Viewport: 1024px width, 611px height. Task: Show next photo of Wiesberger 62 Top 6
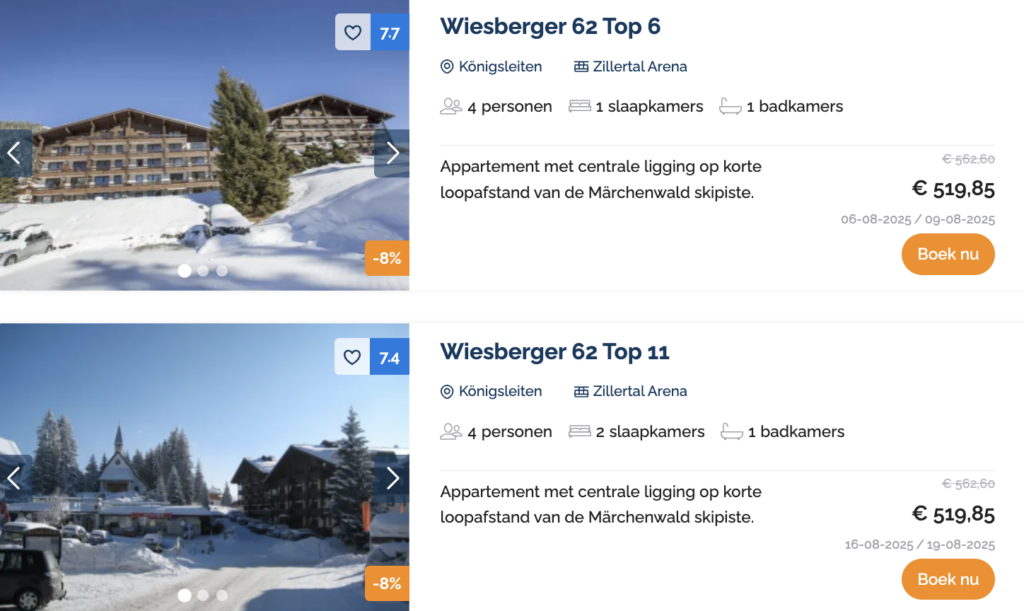392,153
